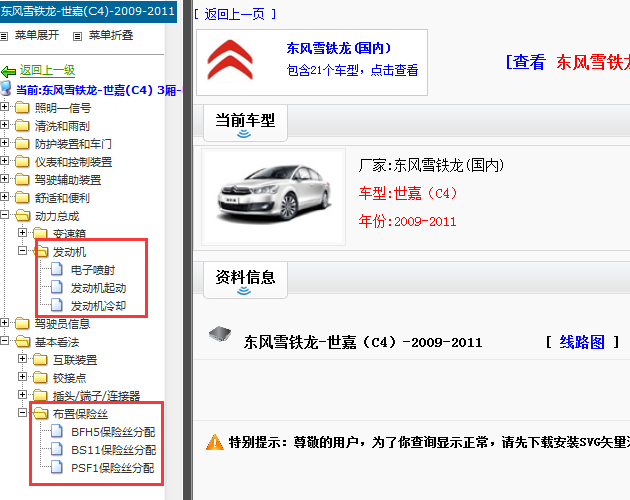The height and width of the screenshot is (500, 630).
Task: Click the PSF1保险丝分配 document icon
Action: pos(57,467)
